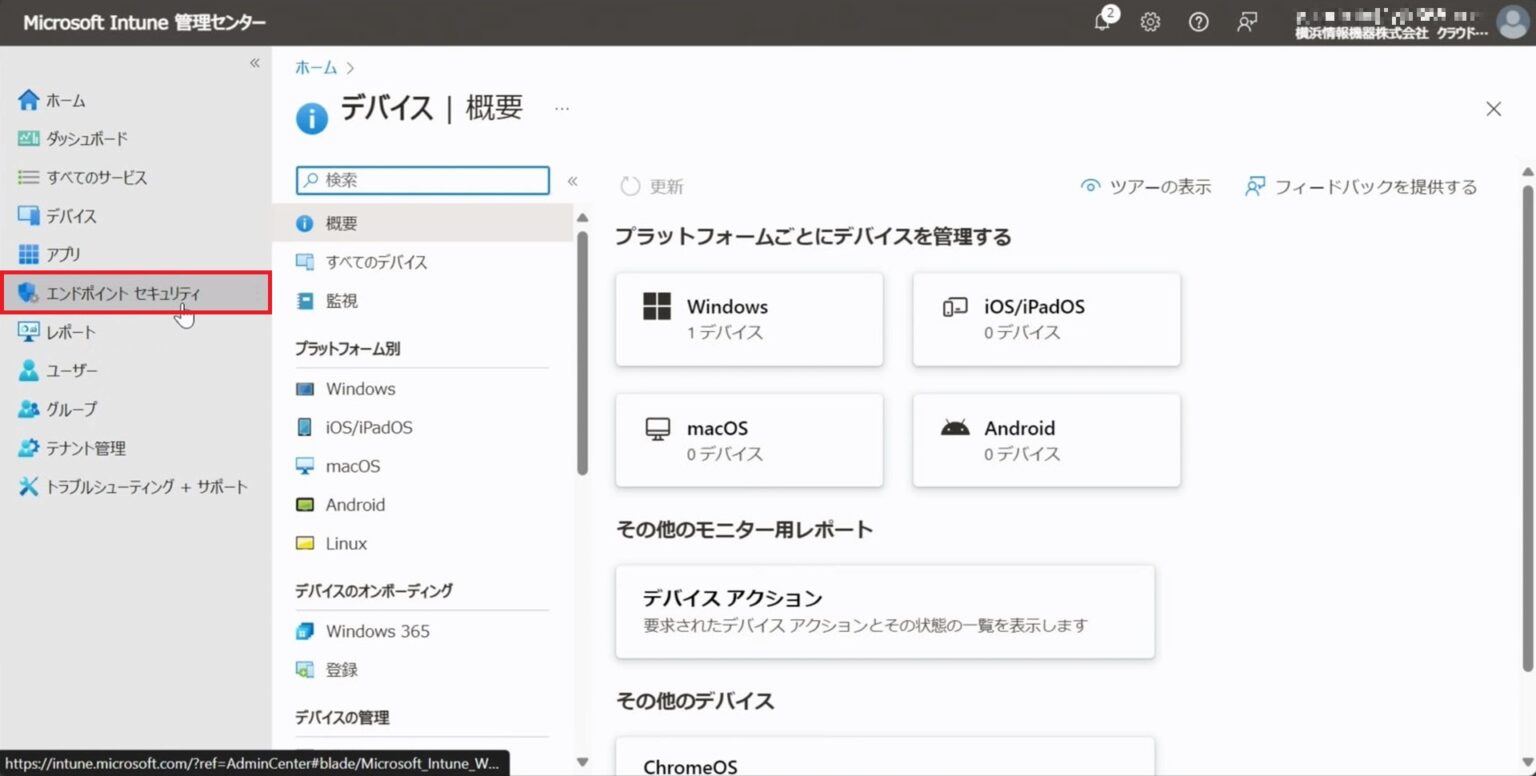Open the Windows tile showing 1 デバイス
This screenshot has width=1536, height=776.
[748, 318]
